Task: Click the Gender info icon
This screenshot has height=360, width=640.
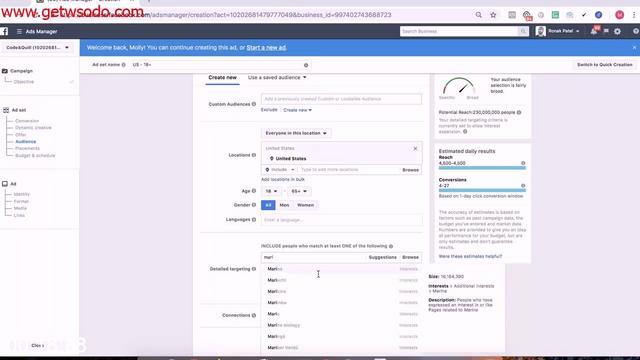Action: coord(254,205)
